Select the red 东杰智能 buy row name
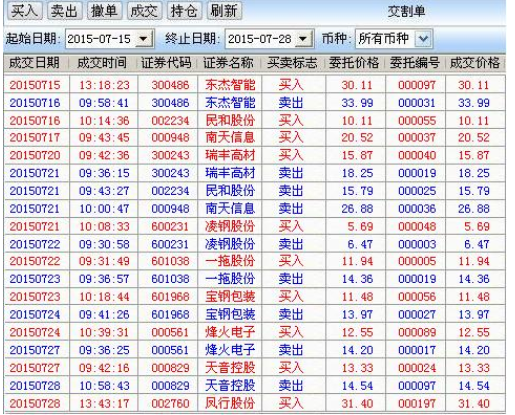 point(230,85)
